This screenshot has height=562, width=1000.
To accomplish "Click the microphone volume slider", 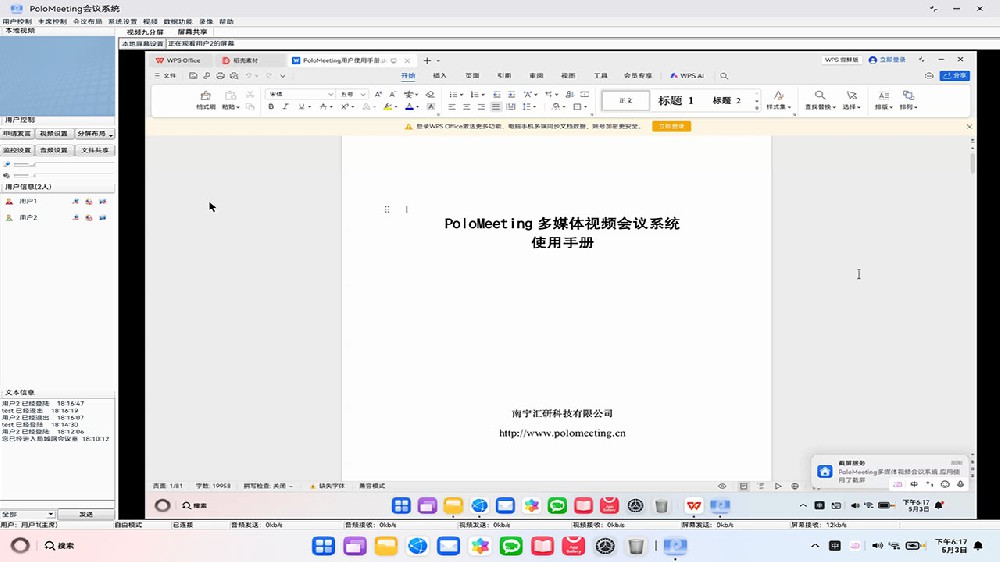I will [x=24, y=164].
